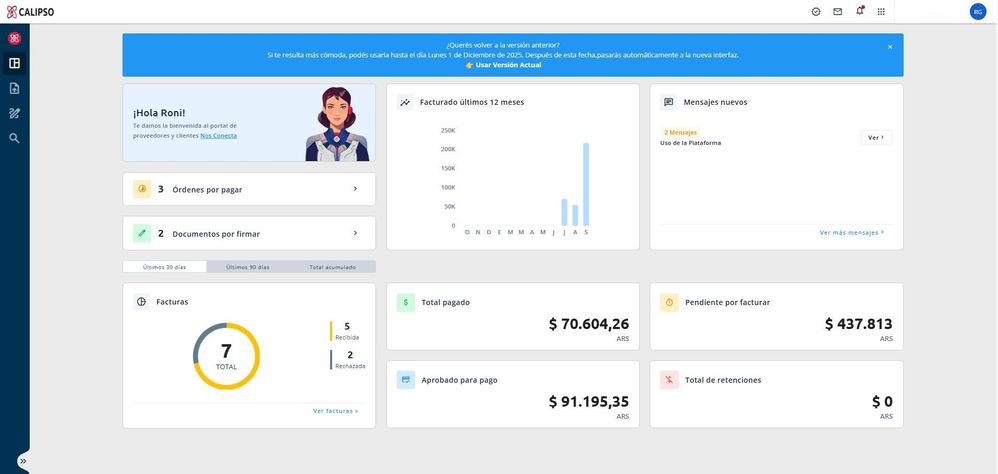
Task: Click the August bar in the chart
Action: (x=575, y=216)
